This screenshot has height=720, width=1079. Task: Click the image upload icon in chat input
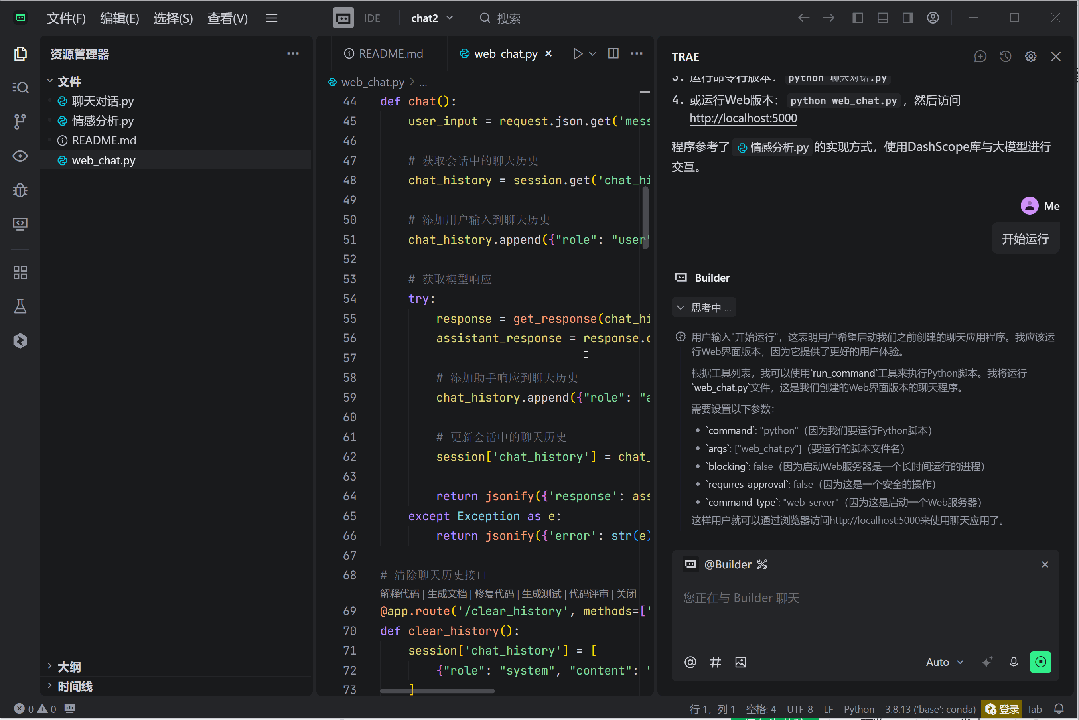741,662
